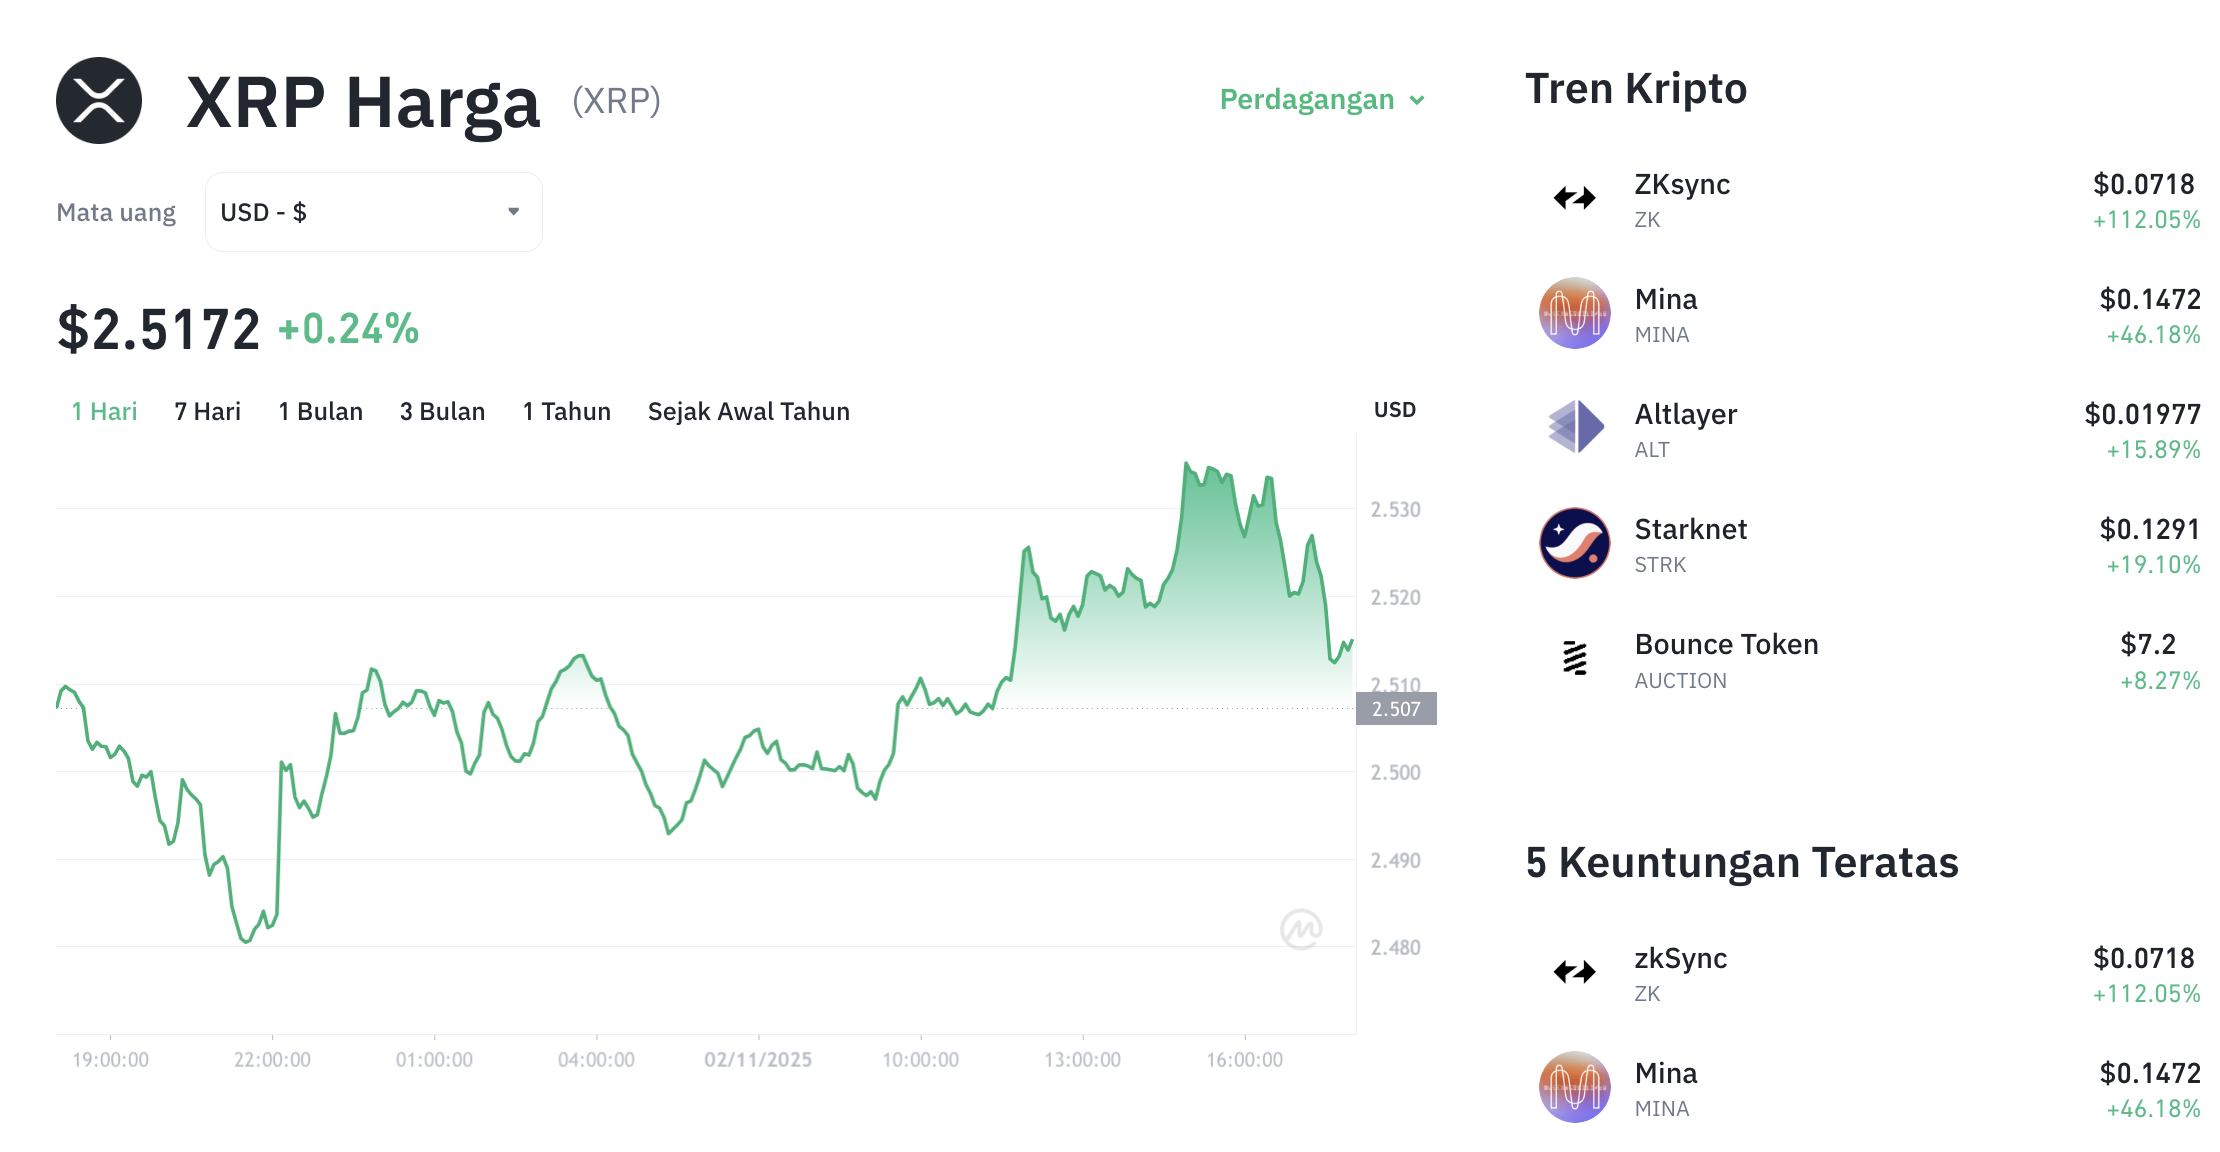Click the 2.507 current price marker on axis
The image size is (2220, 1152).
click(1397, 709)
